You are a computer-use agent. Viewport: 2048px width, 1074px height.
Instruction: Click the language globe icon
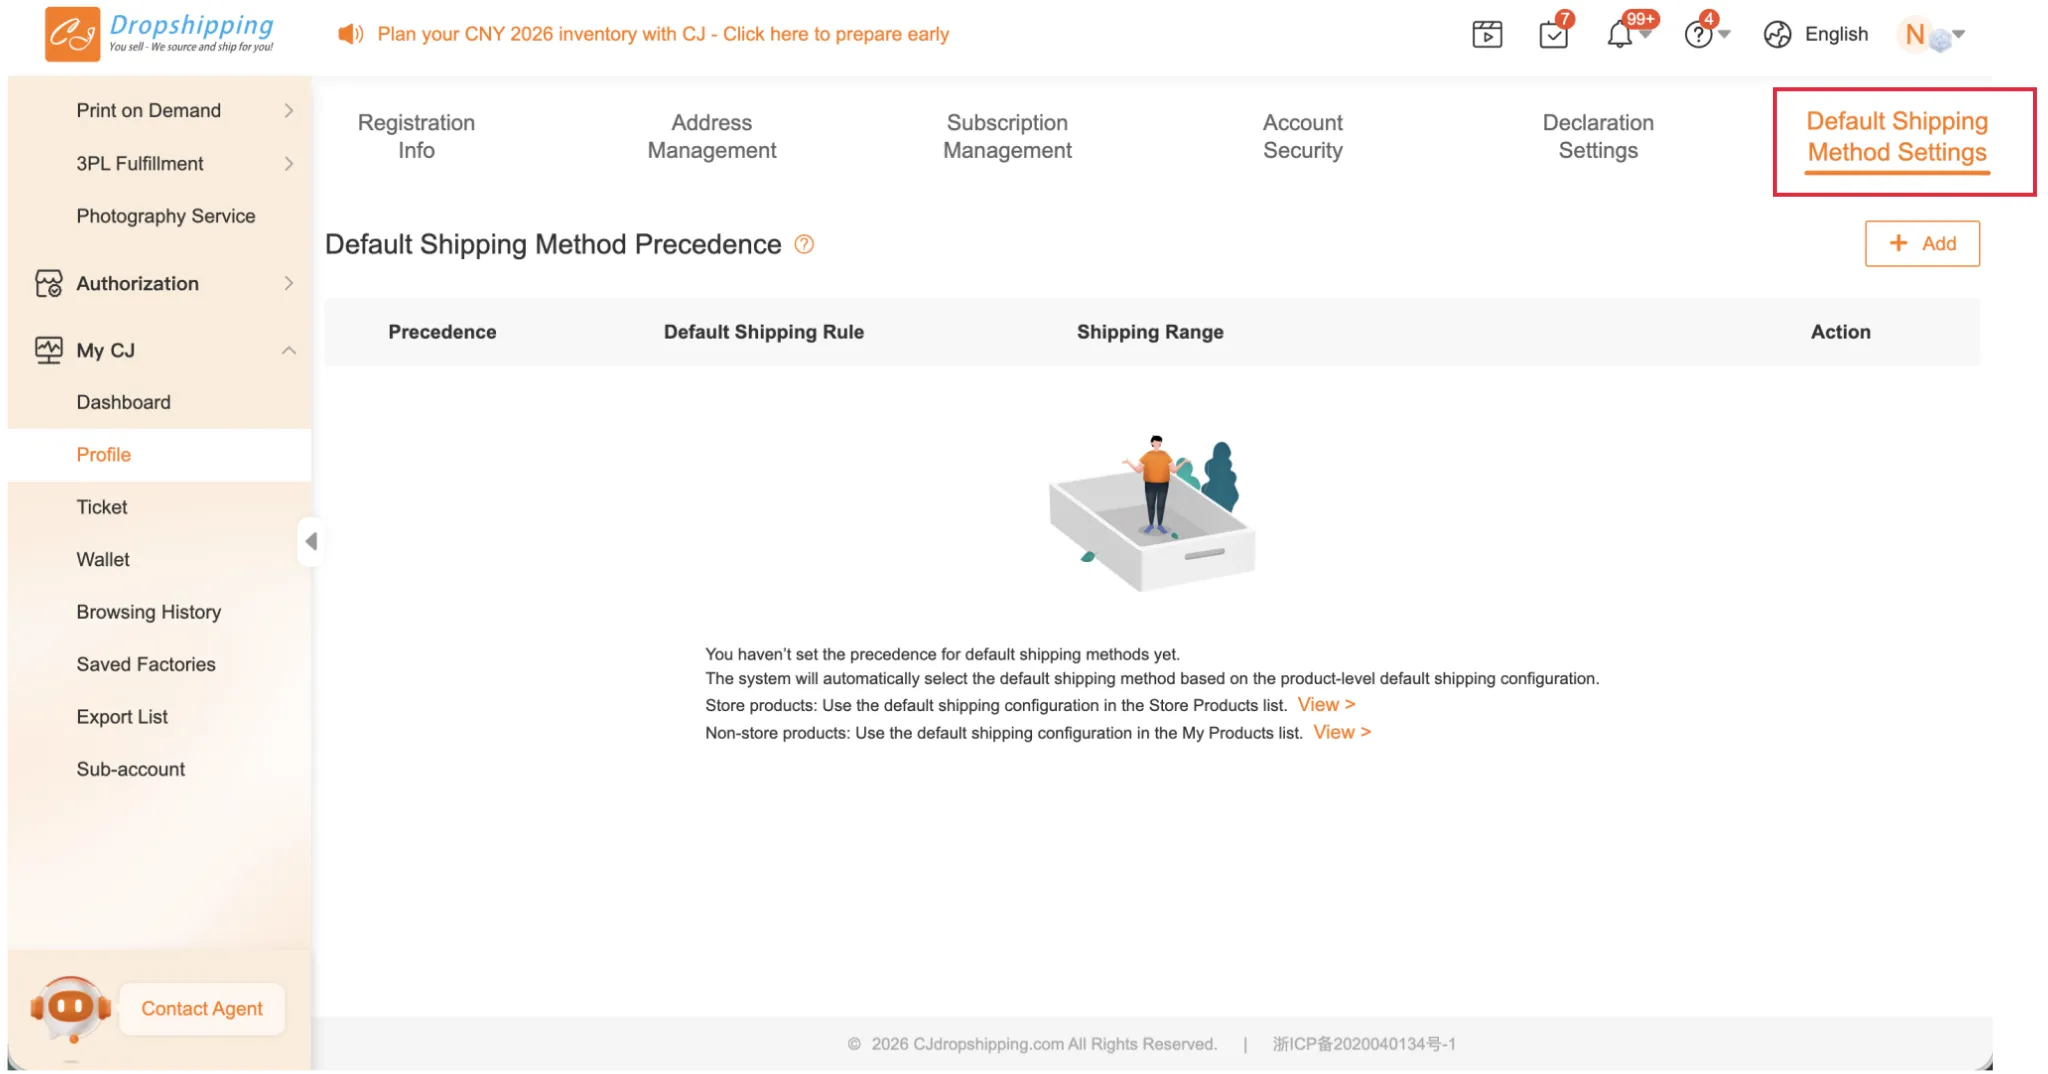(x=1777, y=35)
